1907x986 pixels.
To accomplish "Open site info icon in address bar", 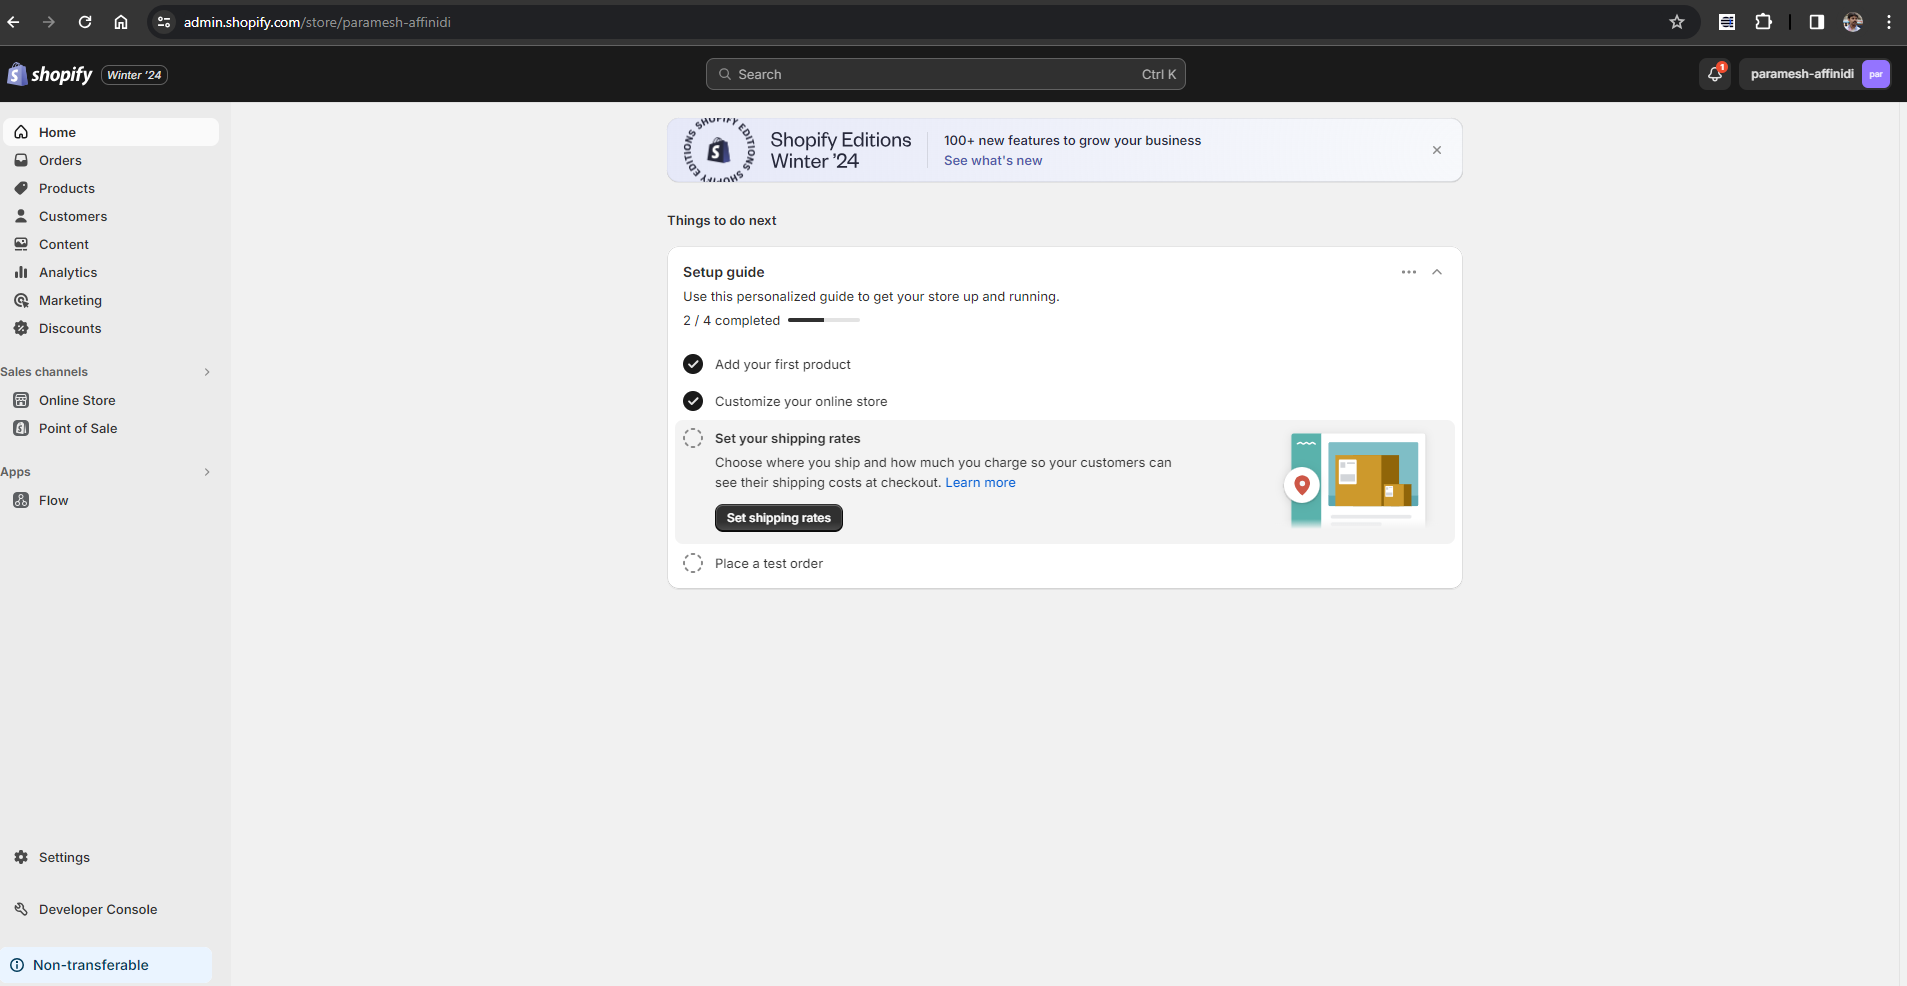I will click(x=164, y=22).
